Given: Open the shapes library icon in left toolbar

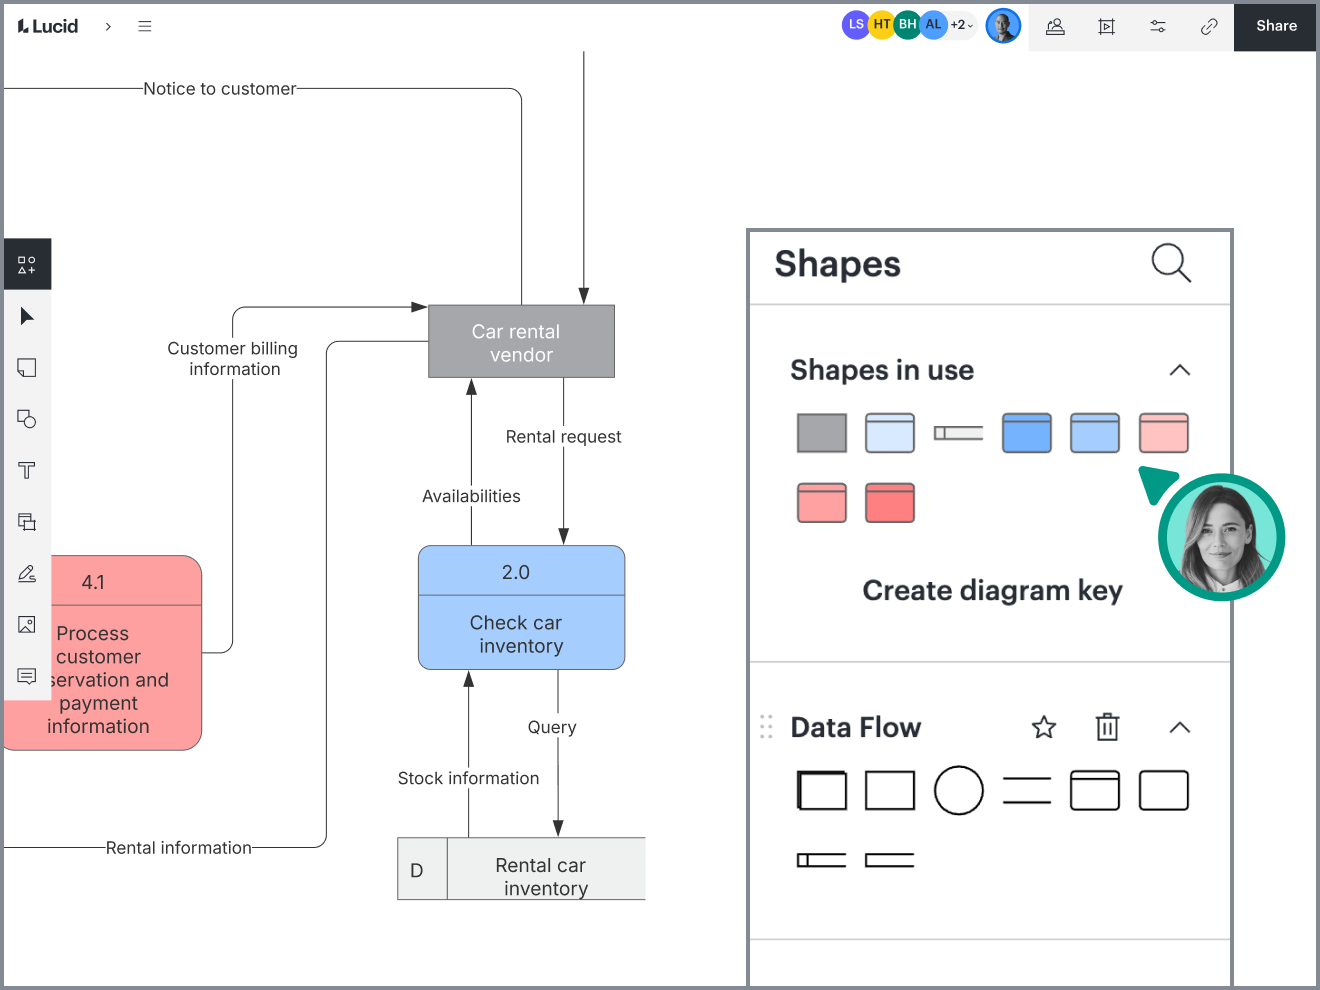Looking at the screenshot, I should (x=27, y=265).
